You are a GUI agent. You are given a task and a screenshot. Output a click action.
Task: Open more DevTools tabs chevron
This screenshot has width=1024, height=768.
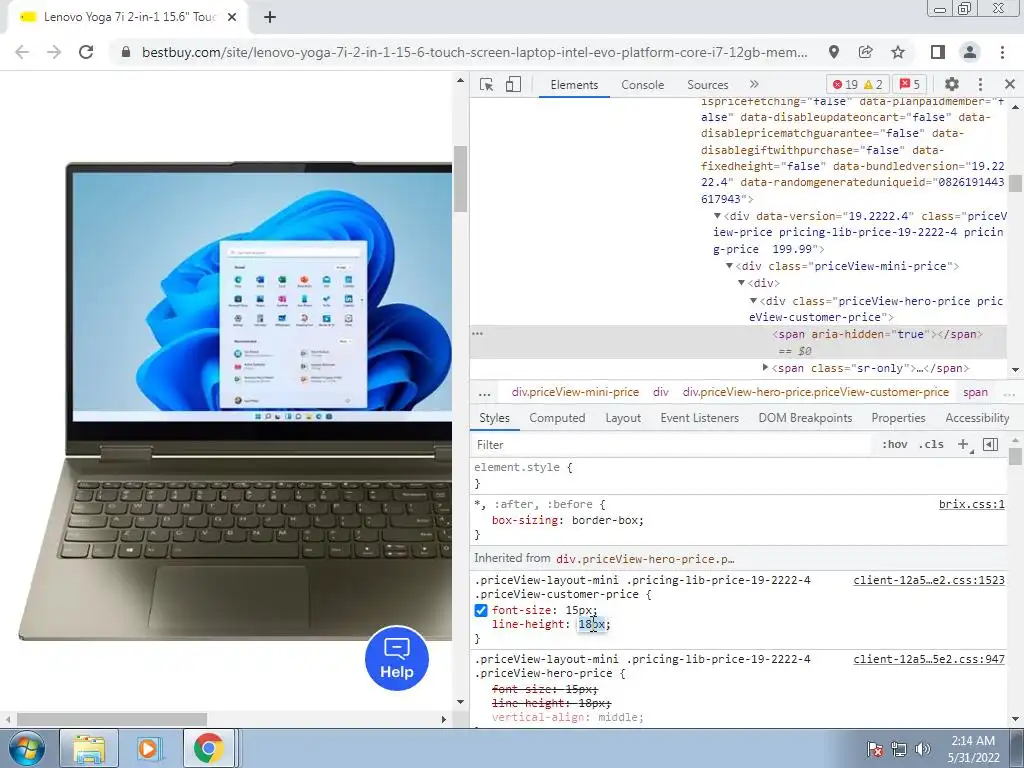(x=754, y=84)
